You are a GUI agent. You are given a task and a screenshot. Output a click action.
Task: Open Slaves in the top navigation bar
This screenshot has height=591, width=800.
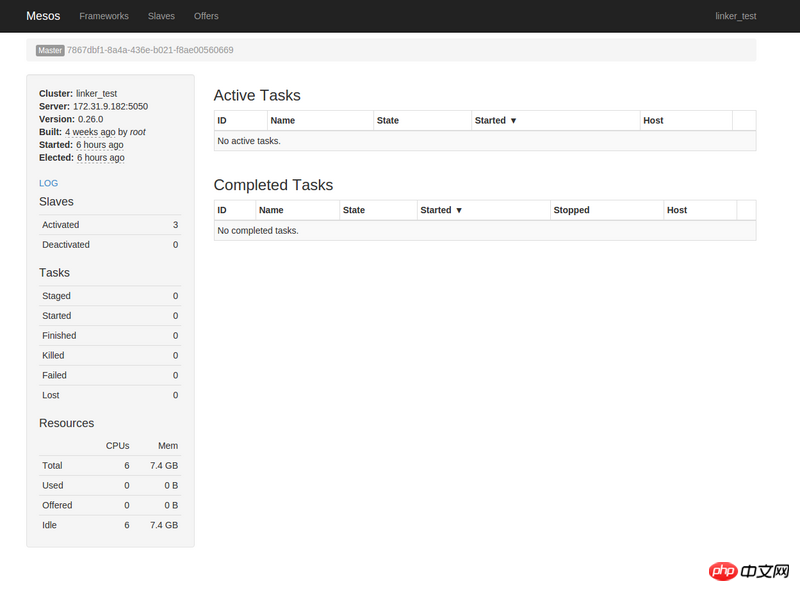pos(161,16)
